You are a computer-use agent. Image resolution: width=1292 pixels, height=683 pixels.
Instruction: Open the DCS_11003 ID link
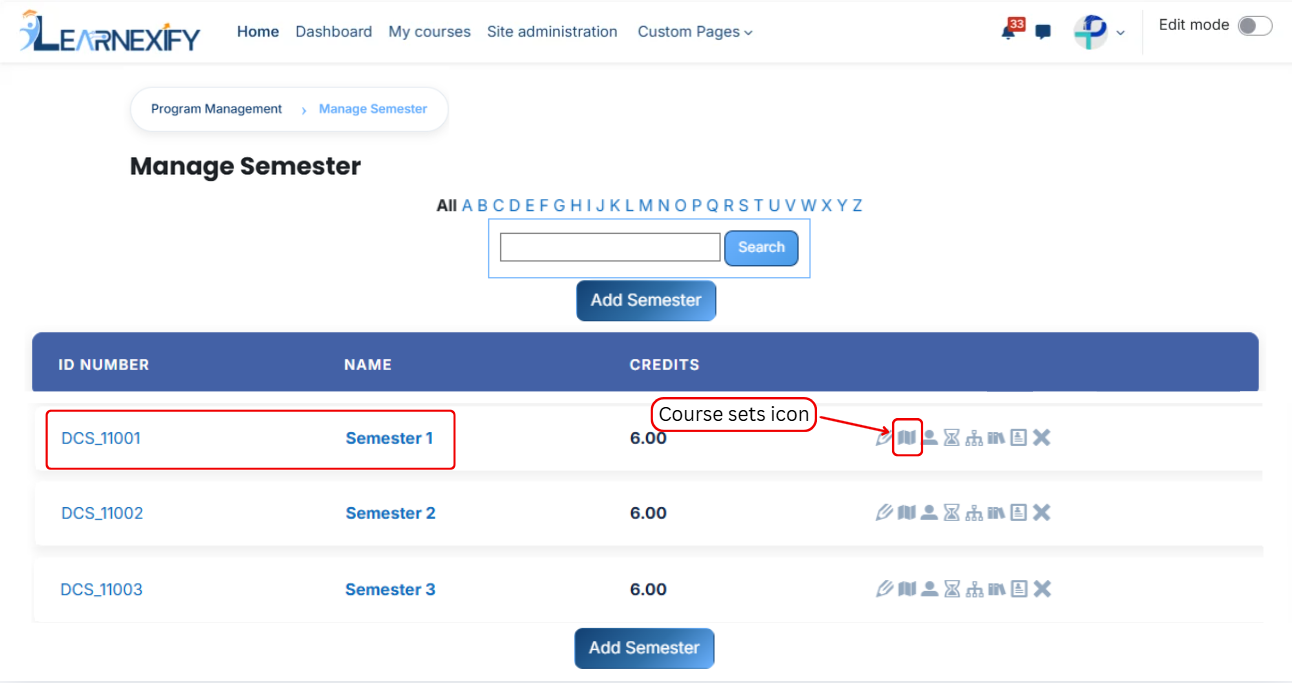click(102, 589)
